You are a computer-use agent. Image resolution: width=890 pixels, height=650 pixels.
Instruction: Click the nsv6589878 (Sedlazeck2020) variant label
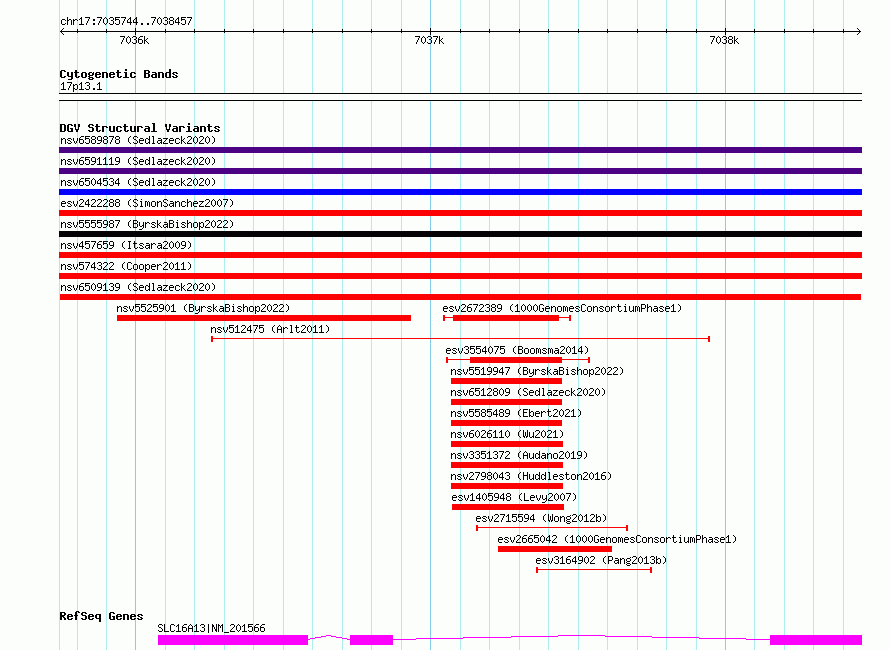[x=138, y=140]
